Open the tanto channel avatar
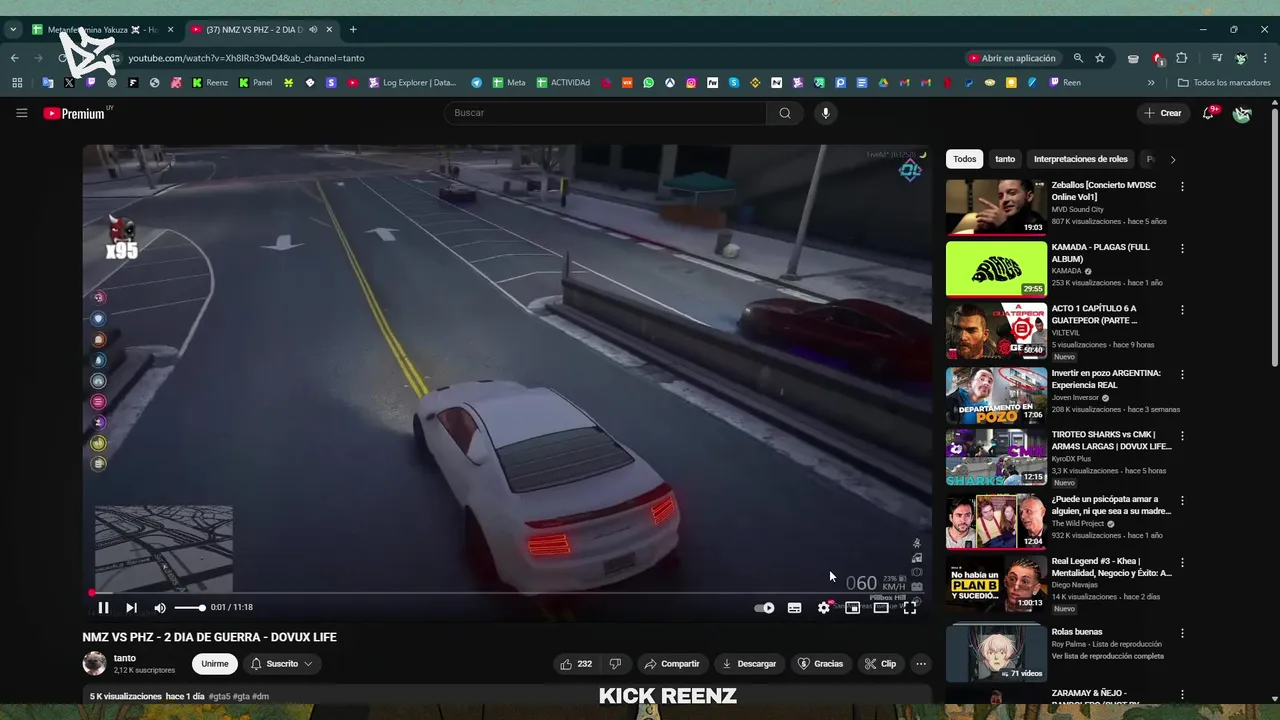This screenshot has width=1280, height=720. (94, 663)
